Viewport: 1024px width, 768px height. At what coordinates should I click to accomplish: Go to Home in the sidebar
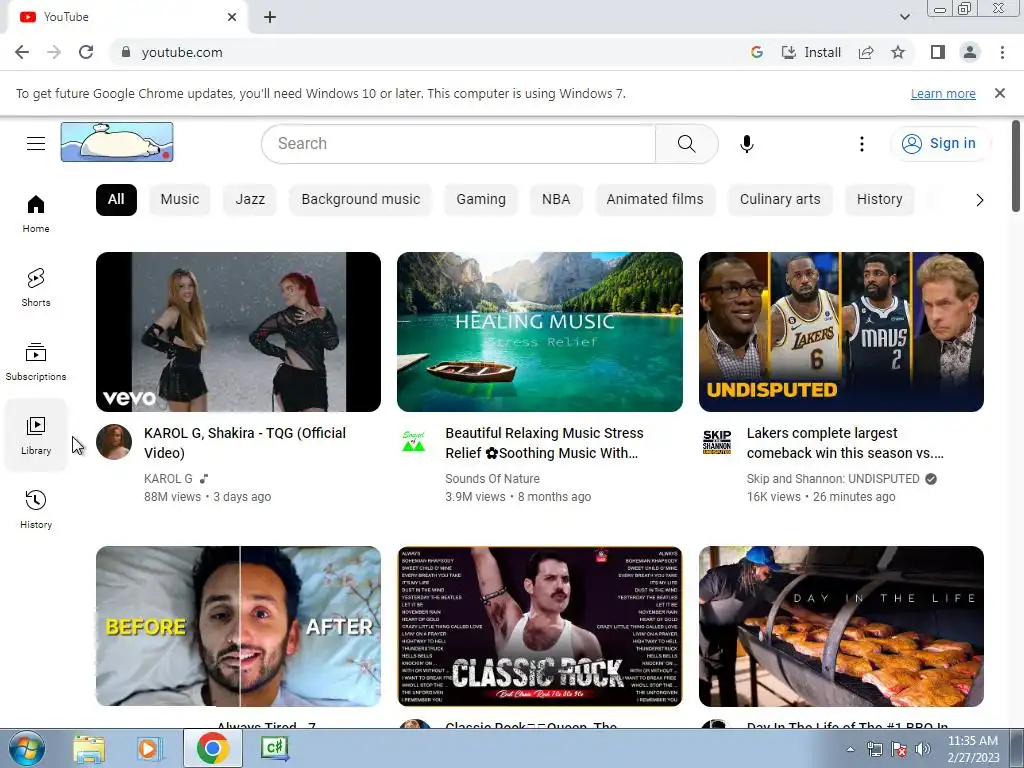36,214
